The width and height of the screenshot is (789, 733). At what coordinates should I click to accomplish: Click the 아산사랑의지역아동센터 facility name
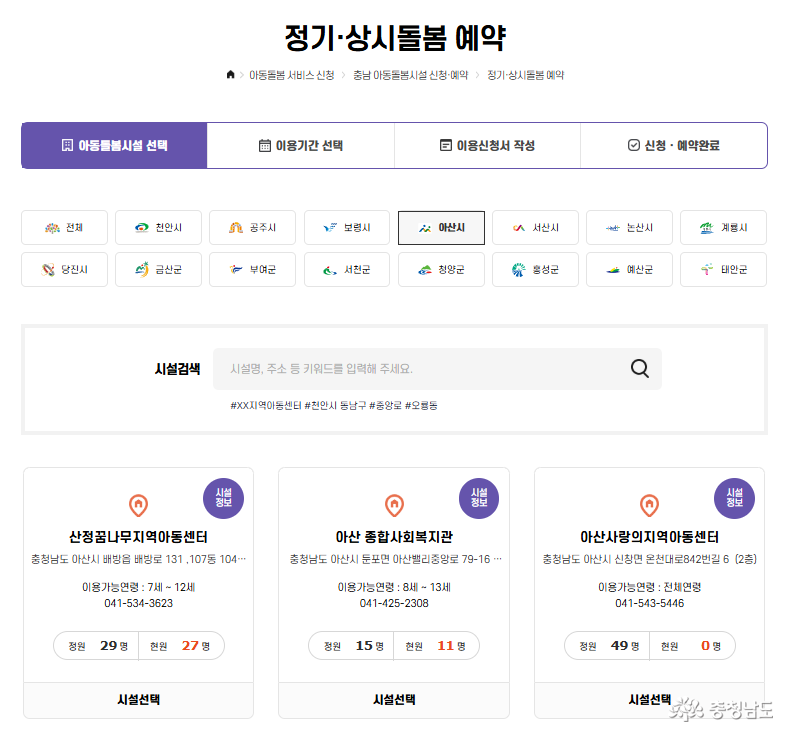pyautogui.click(x=650, y=537)
